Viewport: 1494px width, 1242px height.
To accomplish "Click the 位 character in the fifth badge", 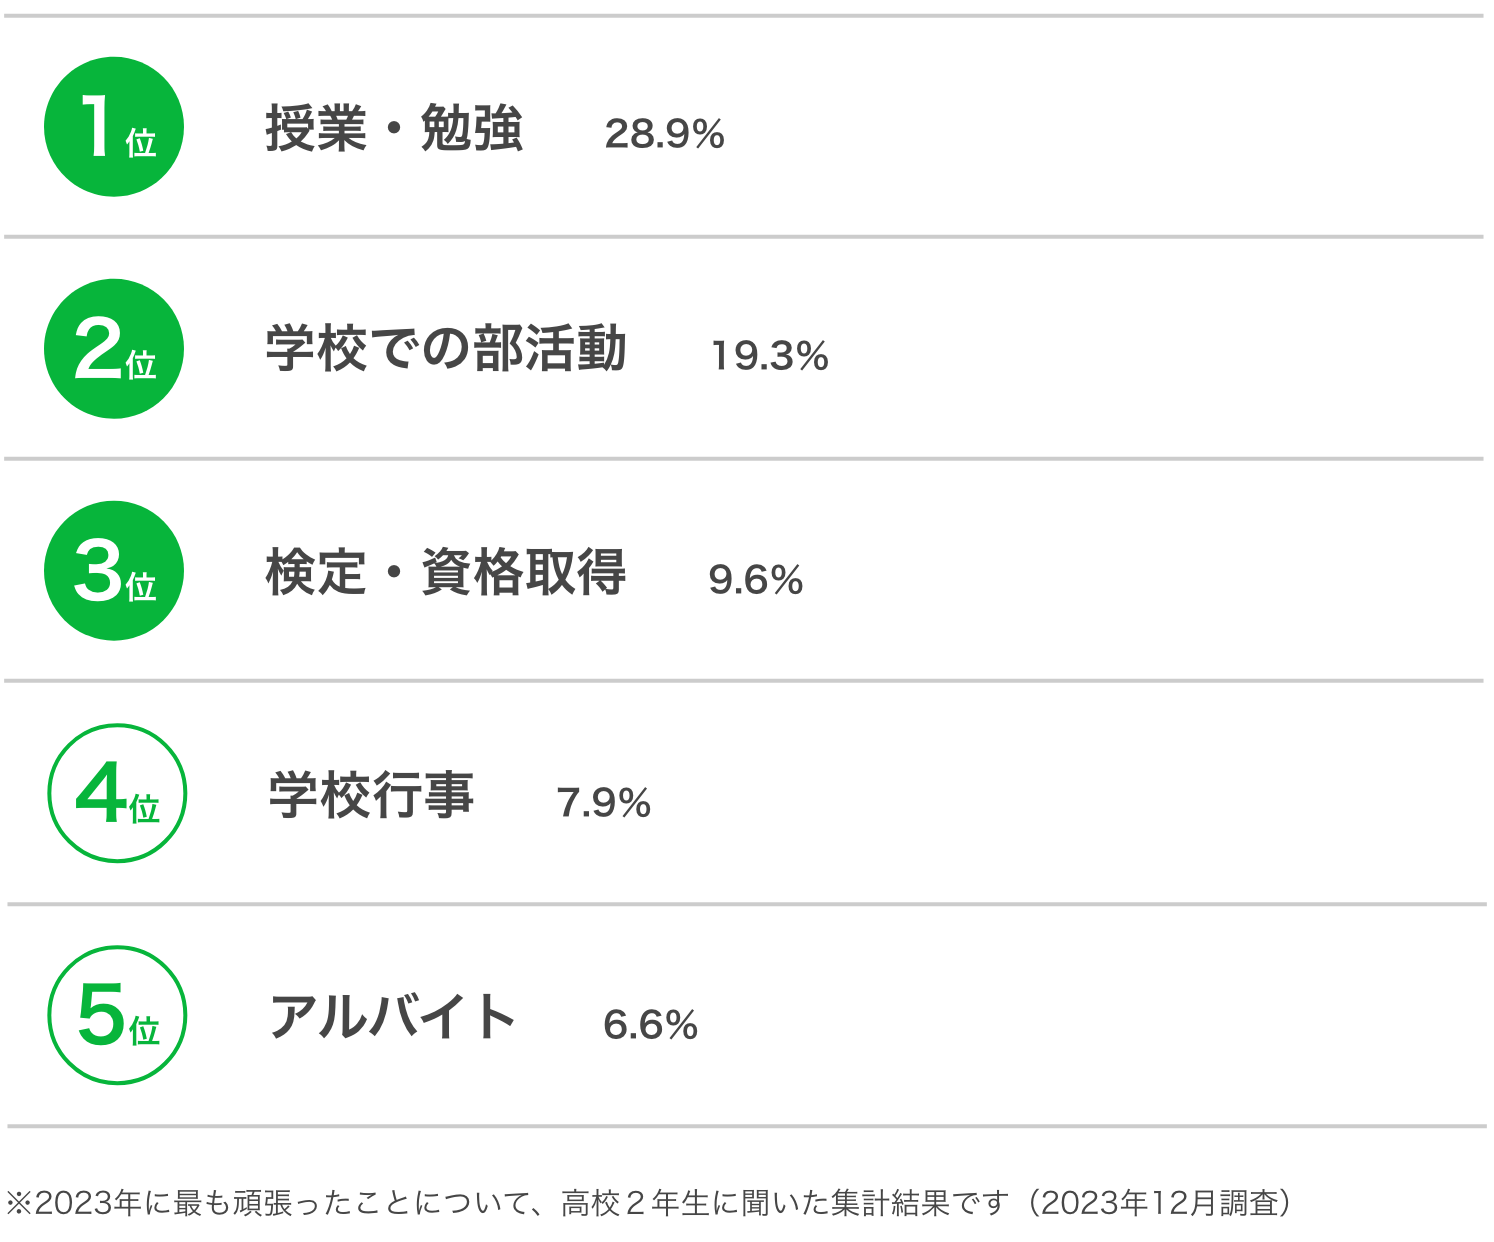I will click(144, 1030).
